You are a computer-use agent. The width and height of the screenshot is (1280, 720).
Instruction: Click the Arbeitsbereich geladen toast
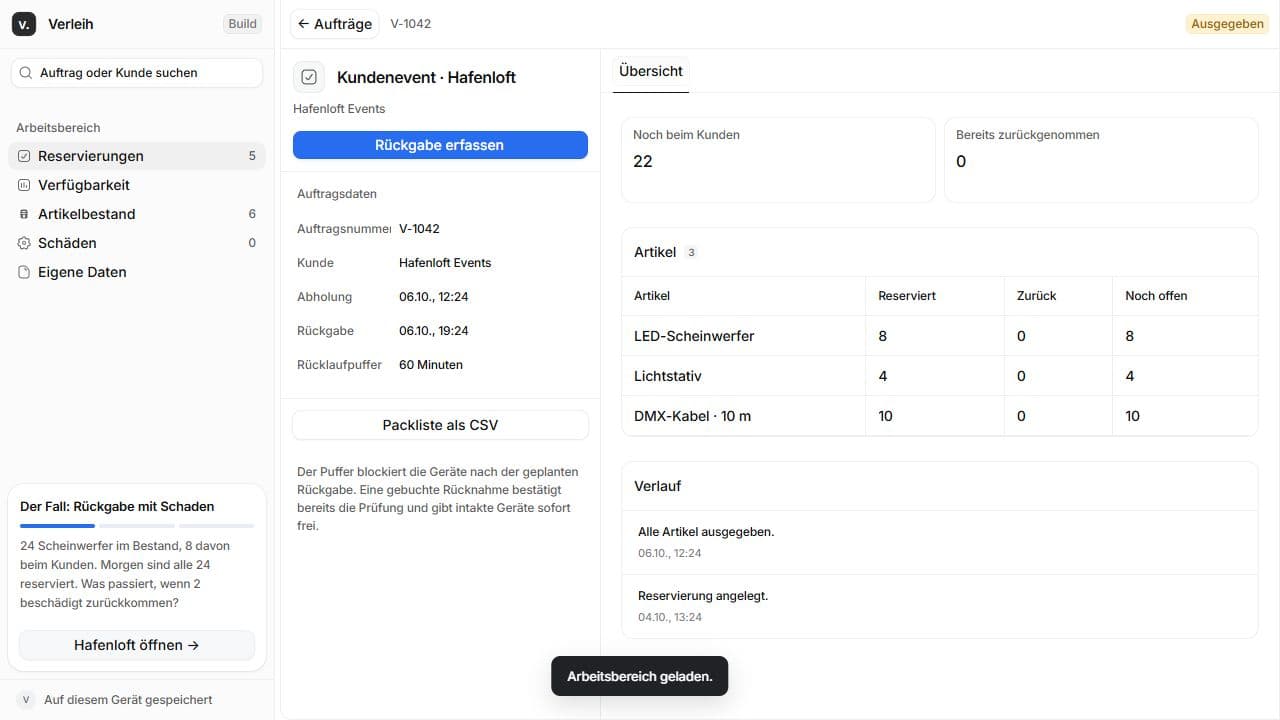pyautogui.click(x=640, y=676)
